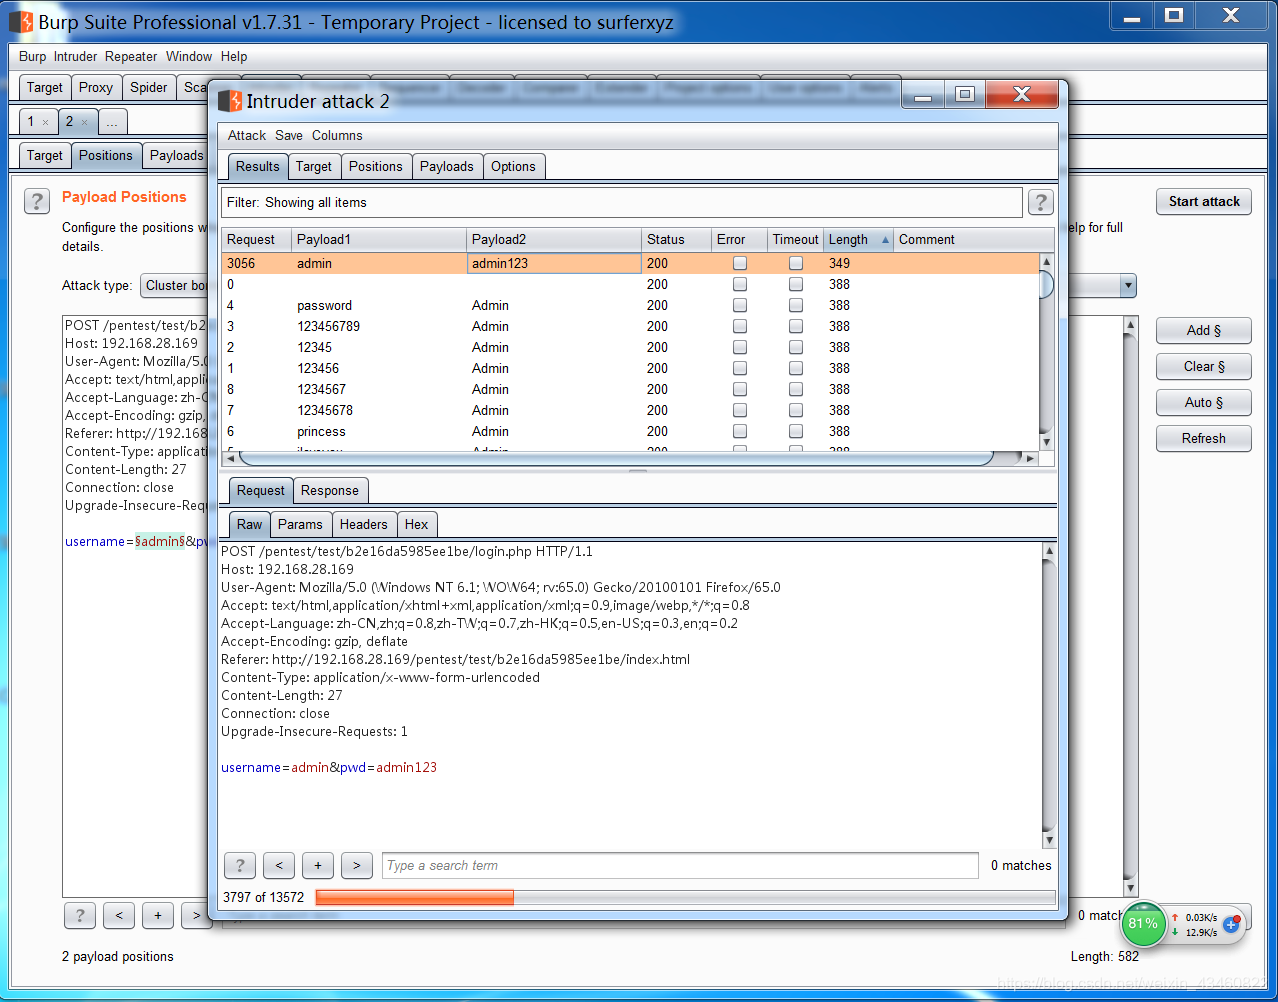
Task: Click the Filter: Showing all items bar
Action: 622,202
